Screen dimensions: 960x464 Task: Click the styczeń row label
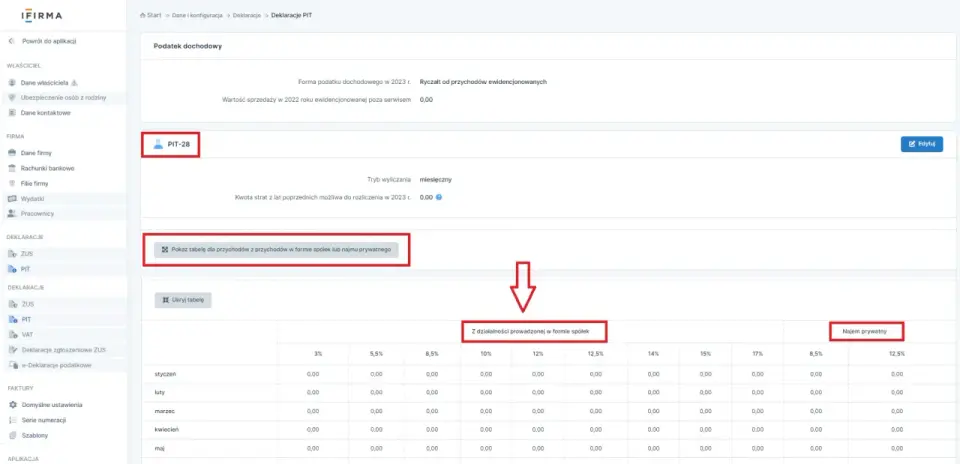pos(165,374)
